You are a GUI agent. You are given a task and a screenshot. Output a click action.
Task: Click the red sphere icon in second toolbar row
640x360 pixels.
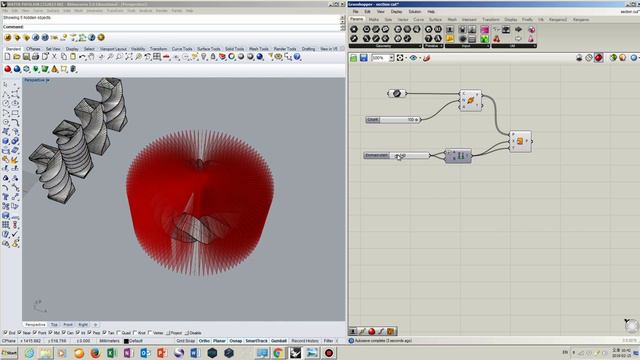(7, 69)
